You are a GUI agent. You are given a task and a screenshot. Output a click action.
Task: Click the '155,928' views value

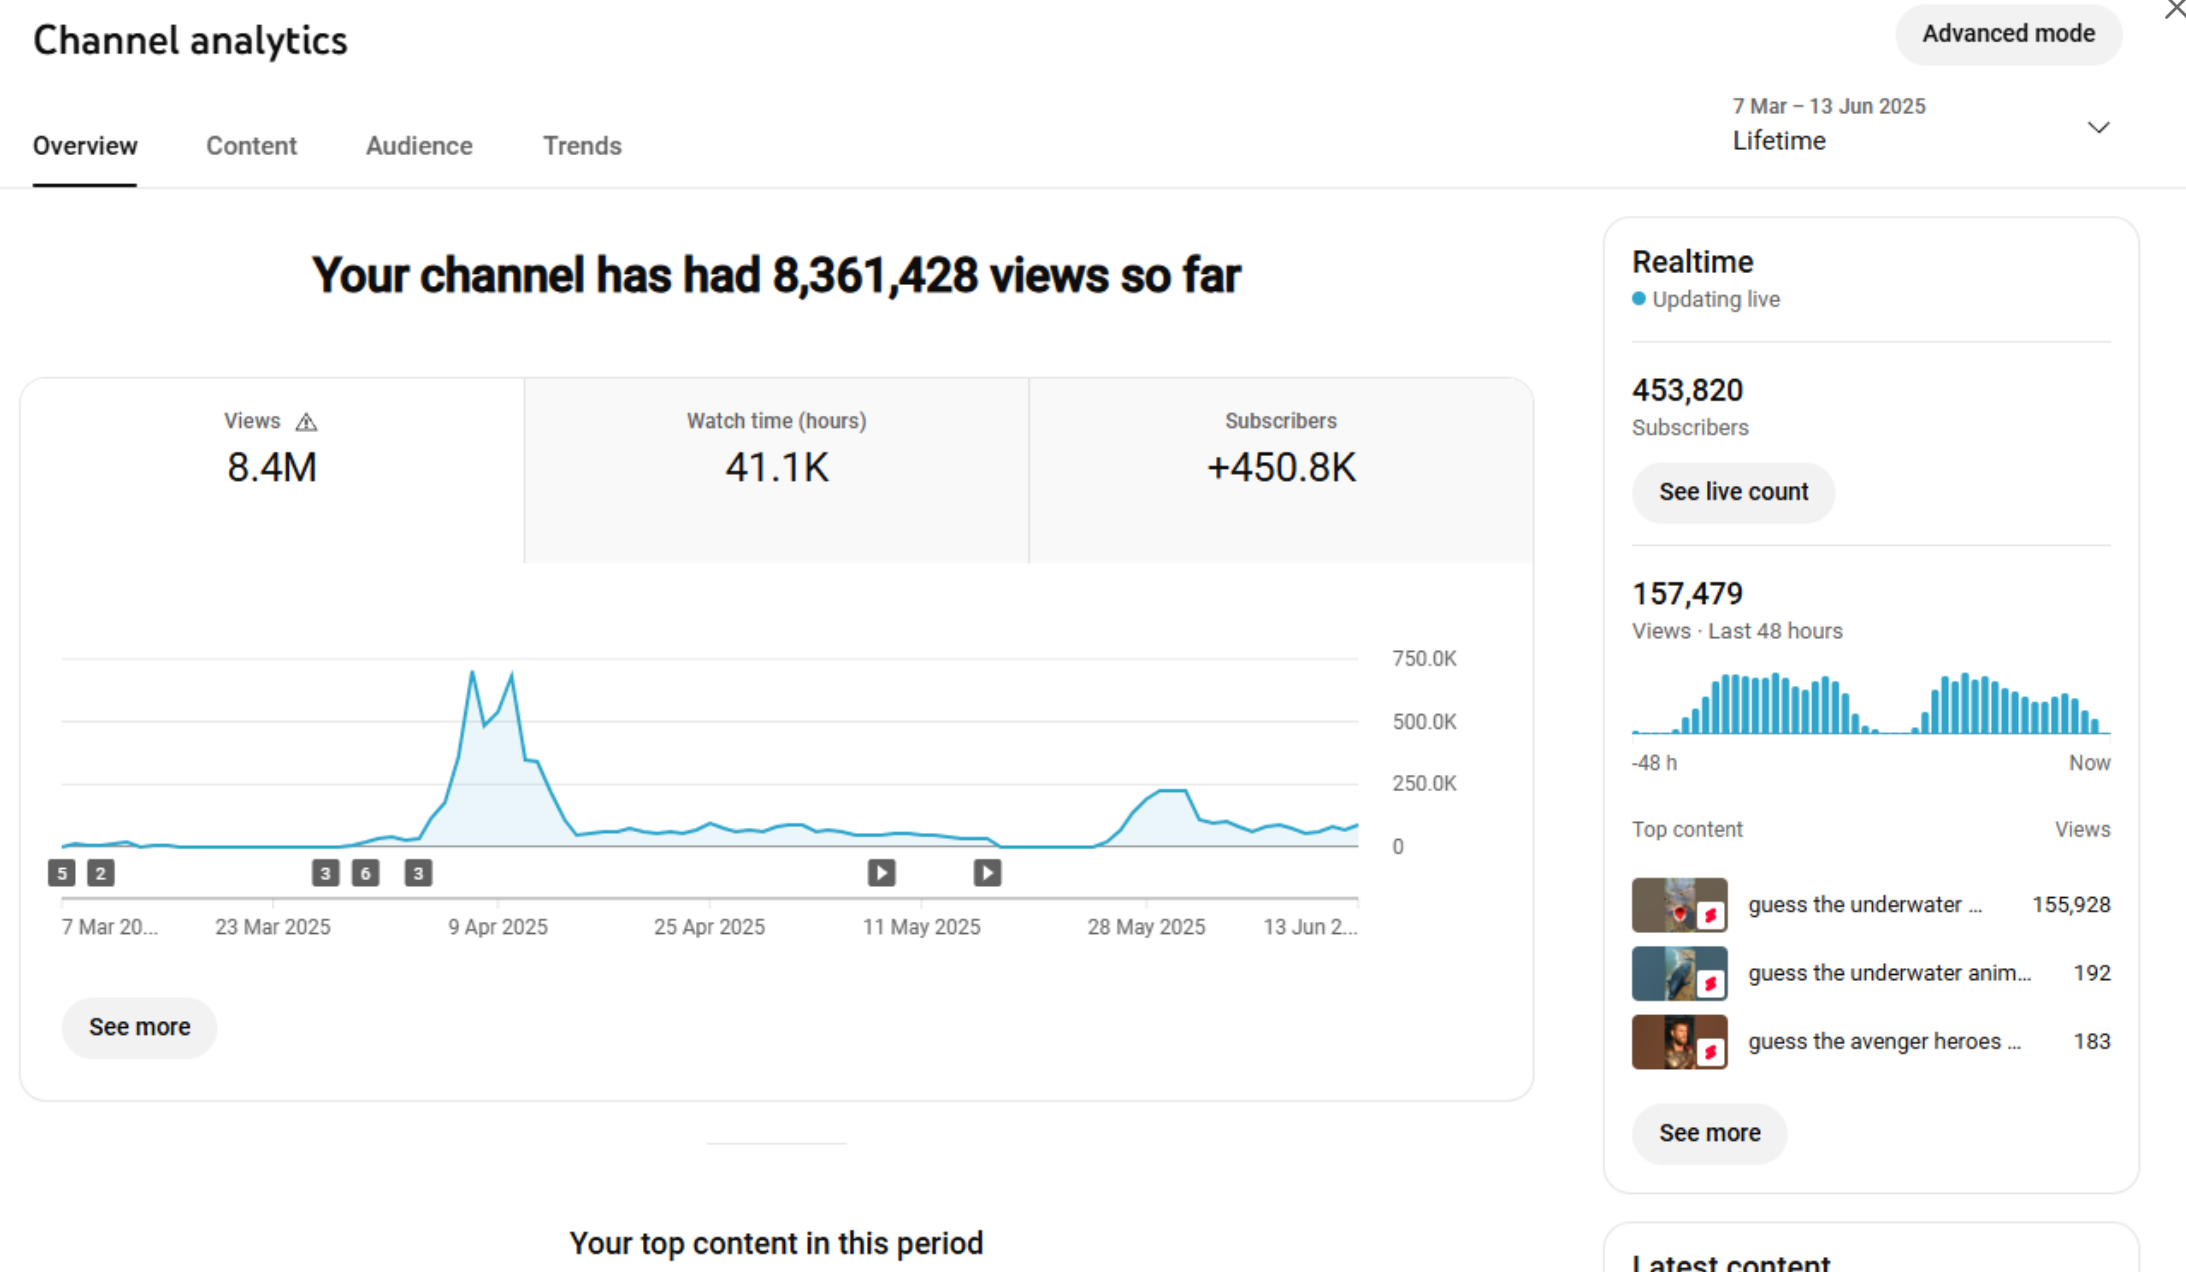(2071, 905)
